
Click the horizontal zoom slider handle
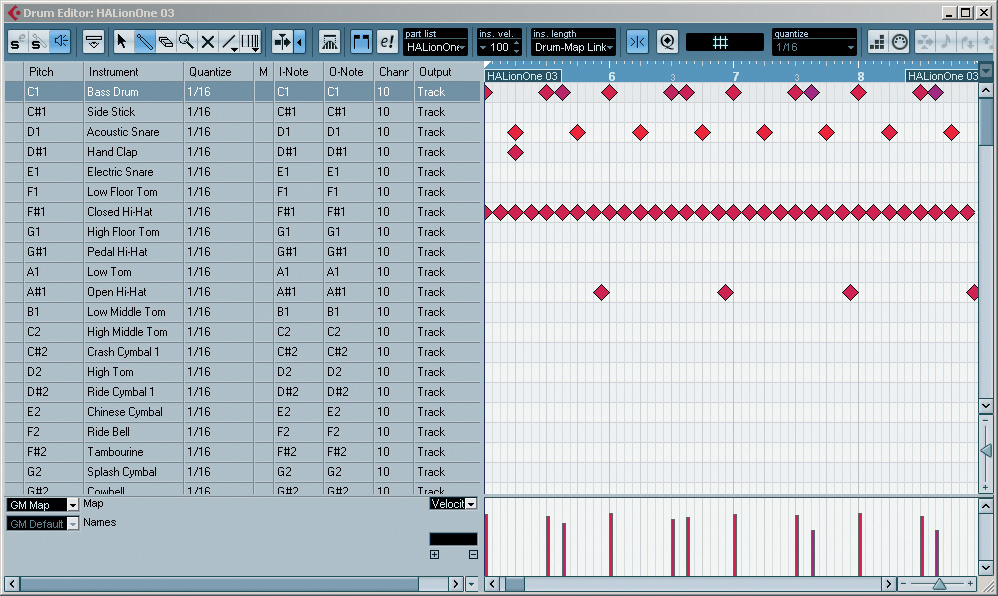[939, 584]
